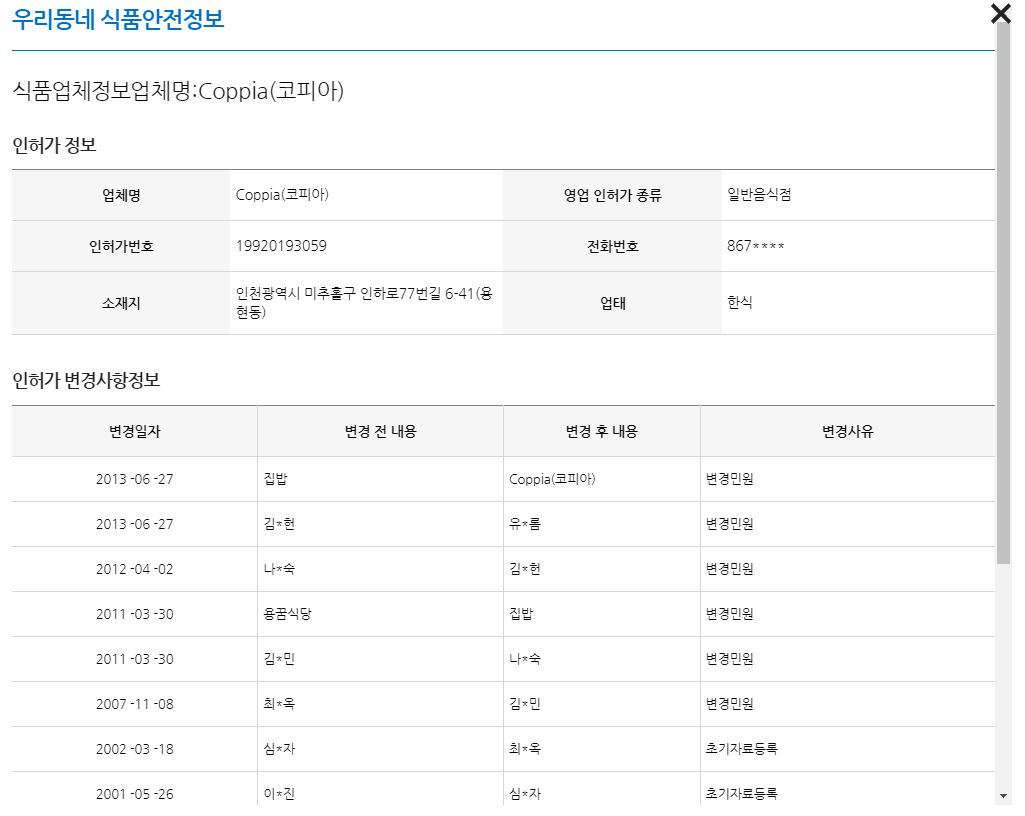Click the 인허가번호 label cell
The image size is (1025, 816).
(121, 246)
